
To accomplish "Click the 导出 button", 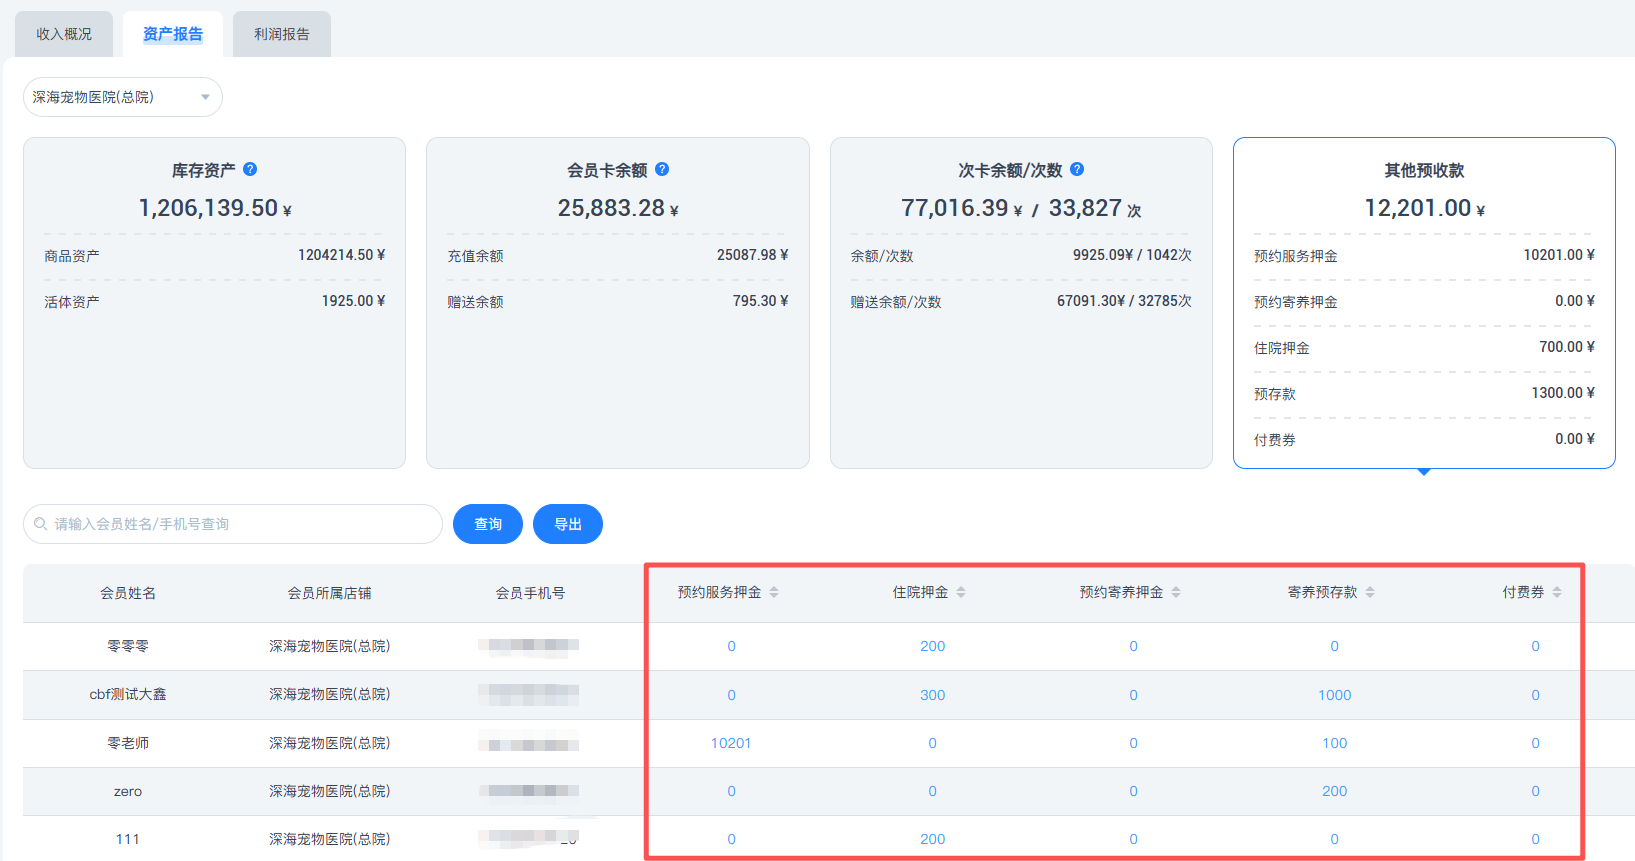I will pyautogui.click(x=568, y=524).
